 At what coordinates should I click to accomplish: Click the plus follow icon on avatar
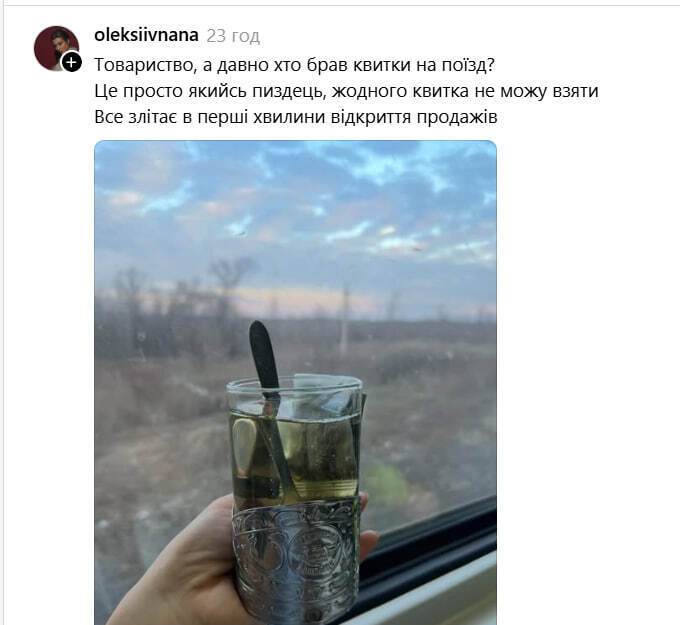[x=72, y=62]
